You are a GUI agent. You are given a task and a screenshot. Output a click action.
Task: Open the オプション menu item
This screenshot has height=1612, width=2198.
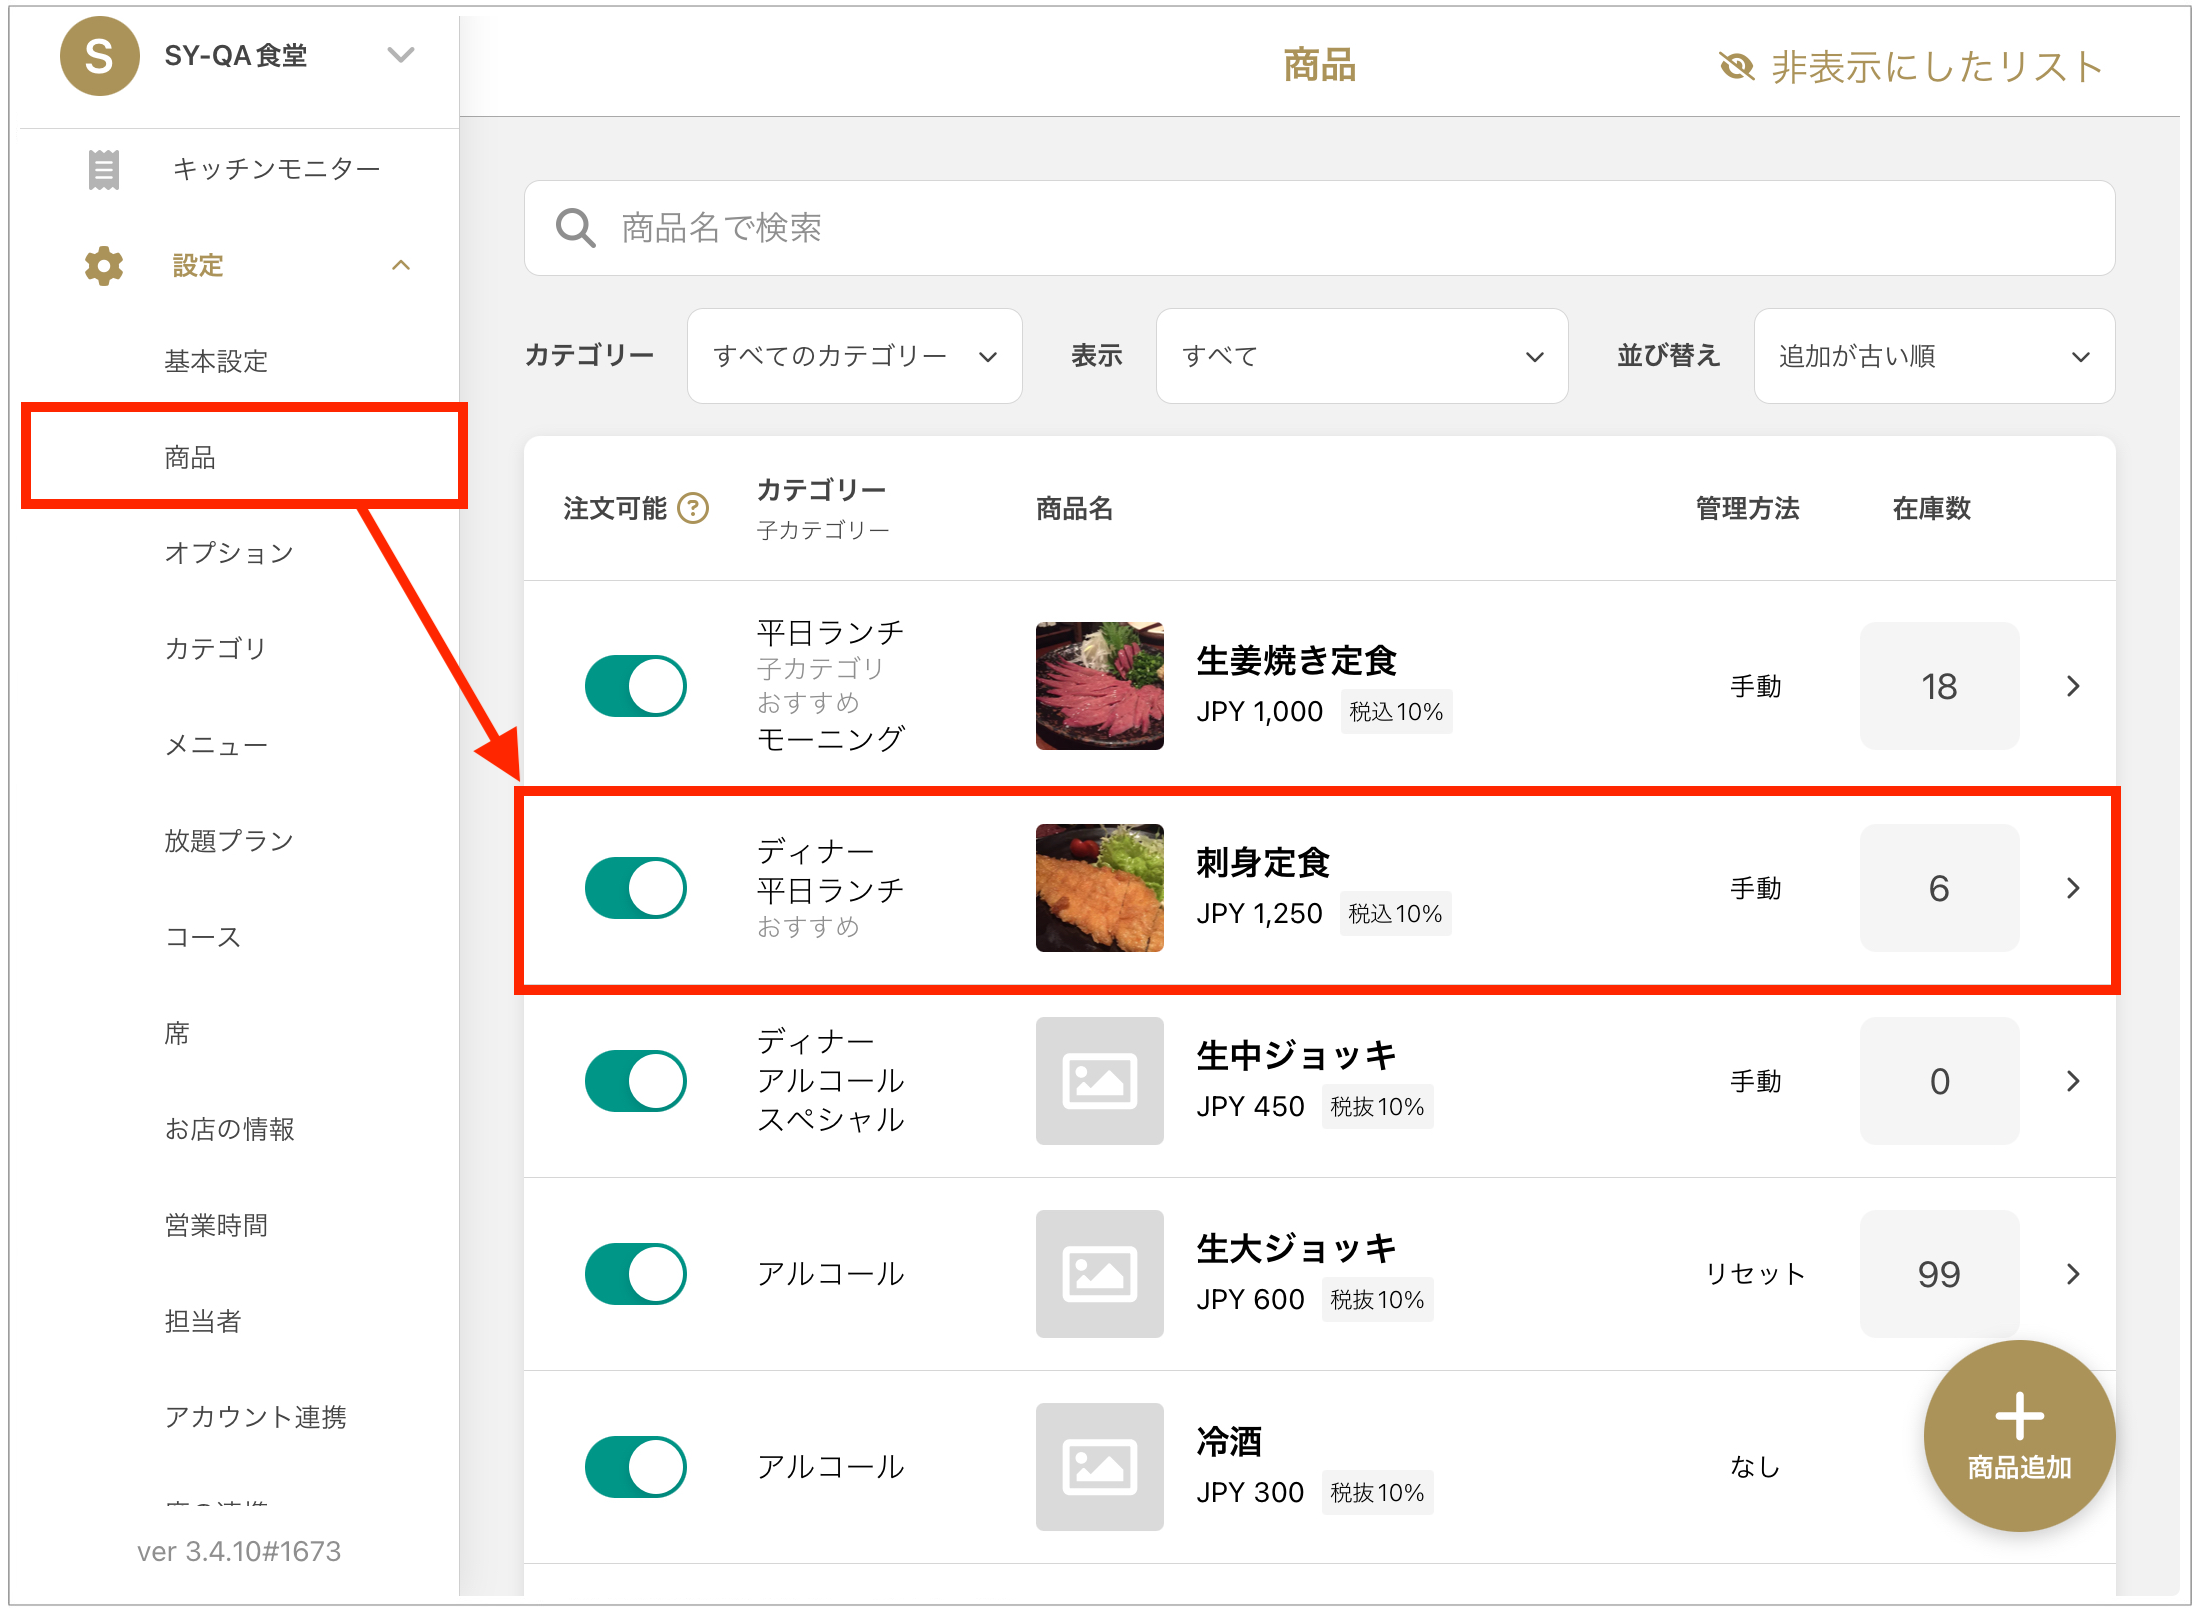229,553
